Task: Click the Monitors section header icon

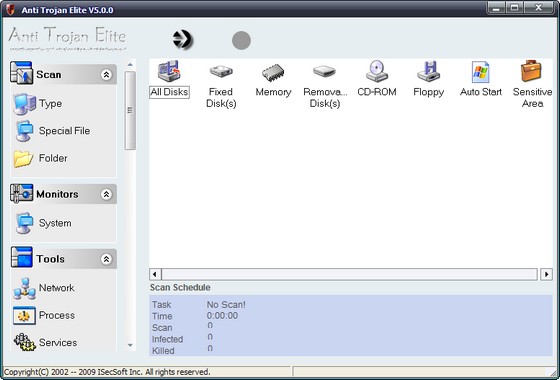Action: click(x=21, y=194)
